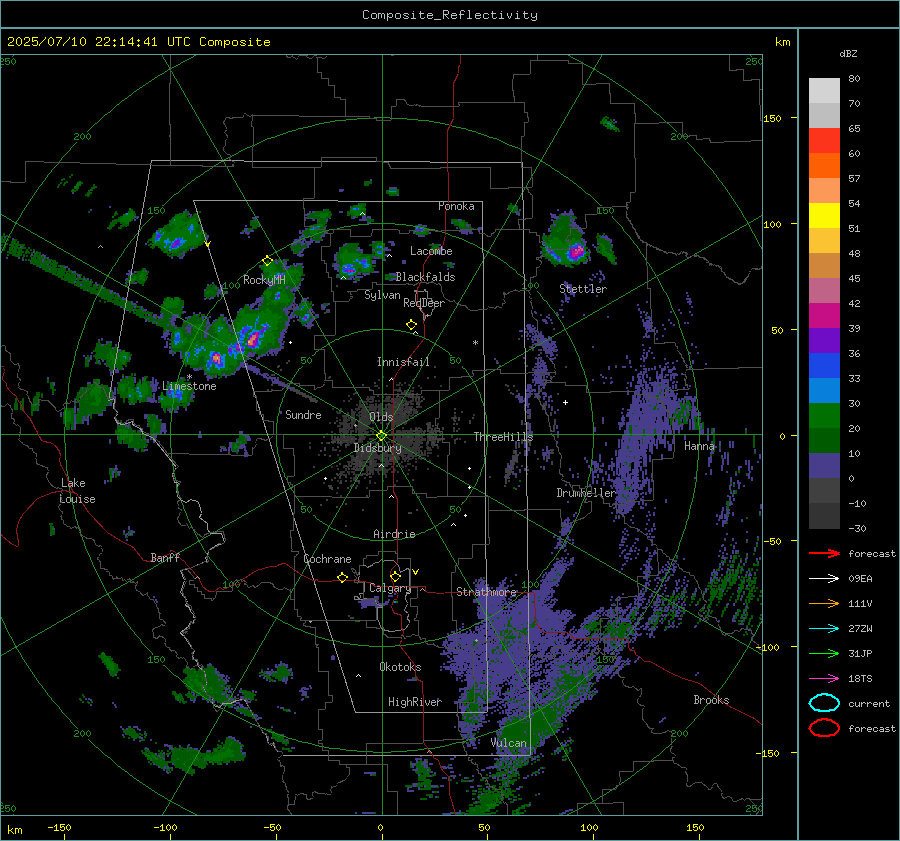Click the Hanna town label

pos(699,446)
